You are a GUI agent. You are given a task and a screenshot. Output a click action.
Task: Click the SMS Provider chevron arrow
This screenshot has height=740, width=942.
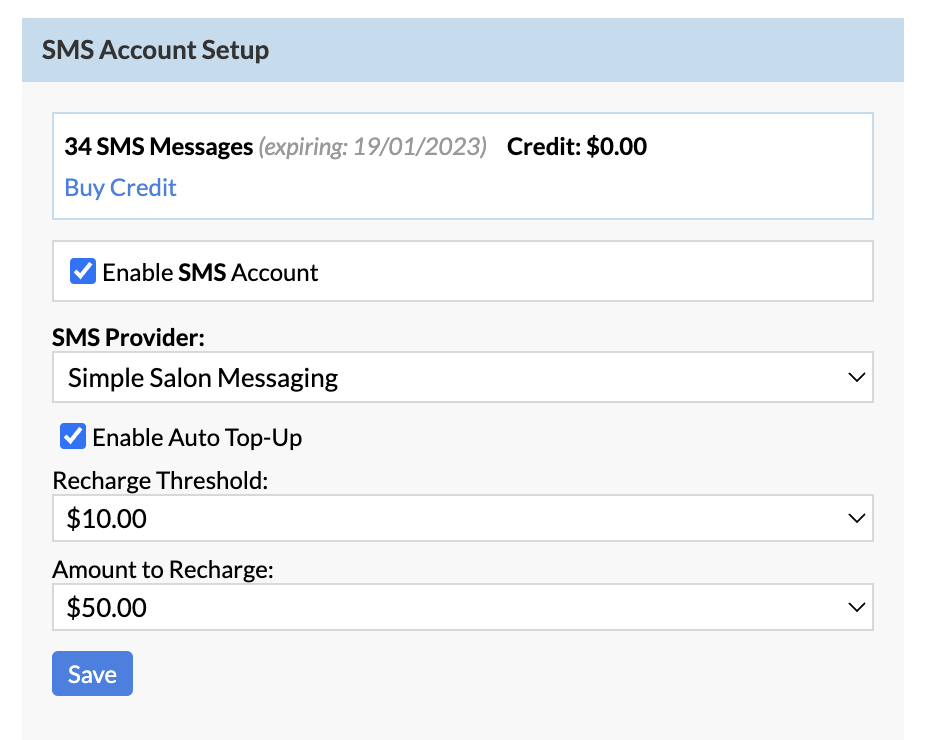pyautogui.click(x=856, y=377)
